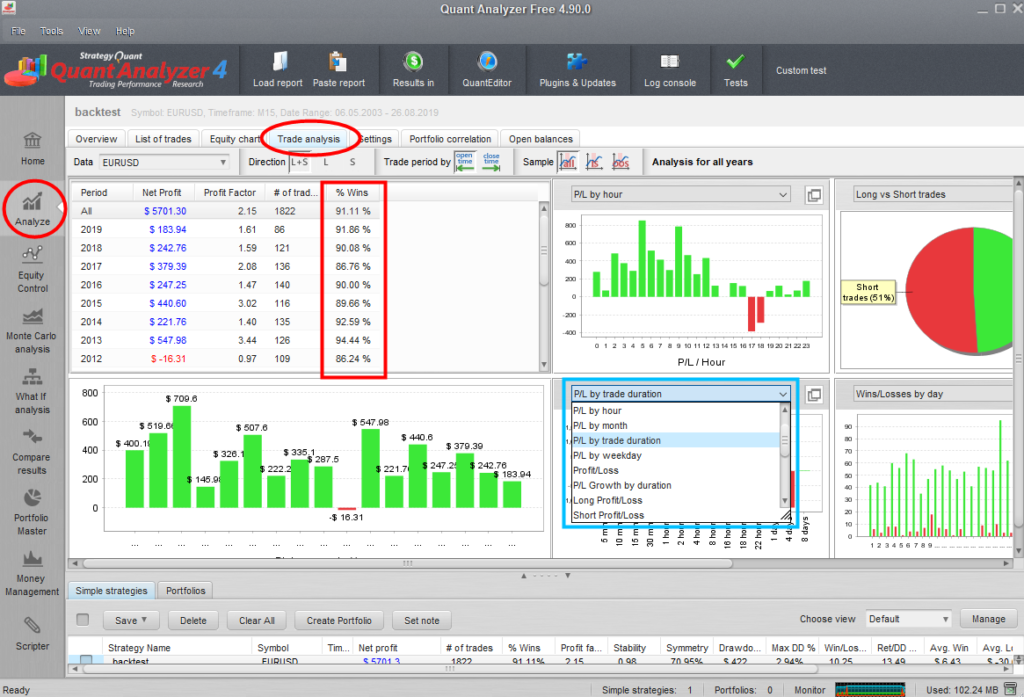This screenshot has width=1024, height=697.
Task: Open the File menu
Action: coord(18,31)
